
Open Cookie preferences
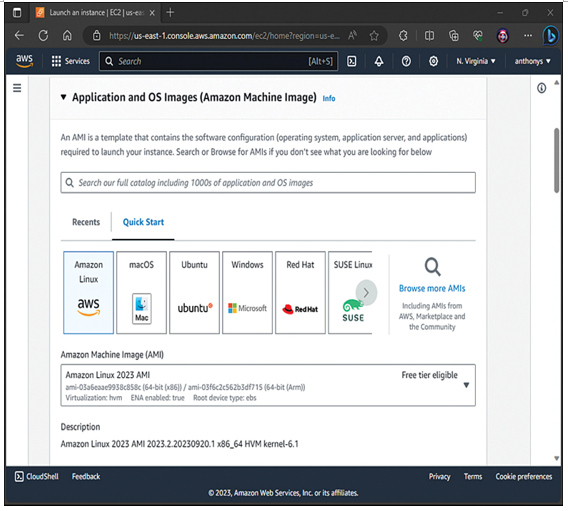coord(524,476)
